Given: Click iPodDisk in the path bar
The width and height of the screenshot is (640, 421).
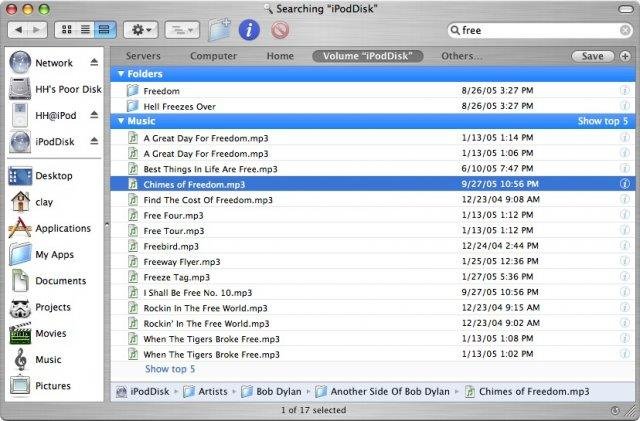Looking at the screenshot, I should 142,392.
